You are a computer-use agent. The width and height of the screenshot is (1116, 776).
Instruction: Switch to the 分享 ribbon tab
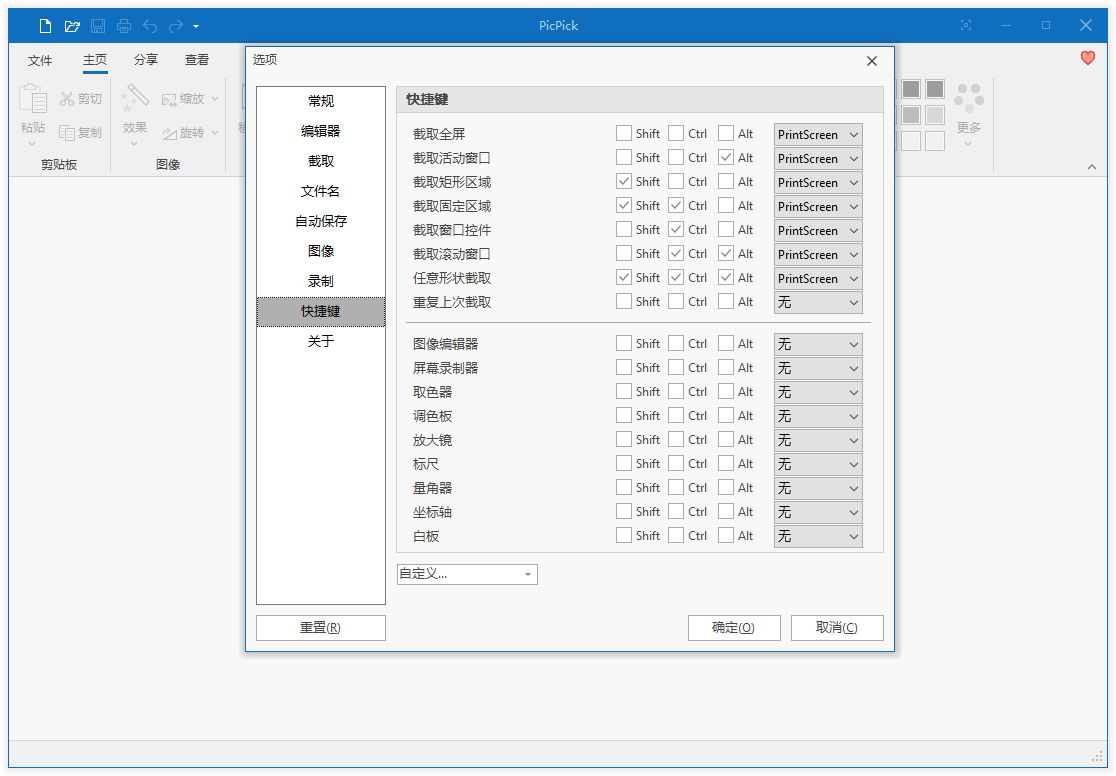click(x=145, y=60)
